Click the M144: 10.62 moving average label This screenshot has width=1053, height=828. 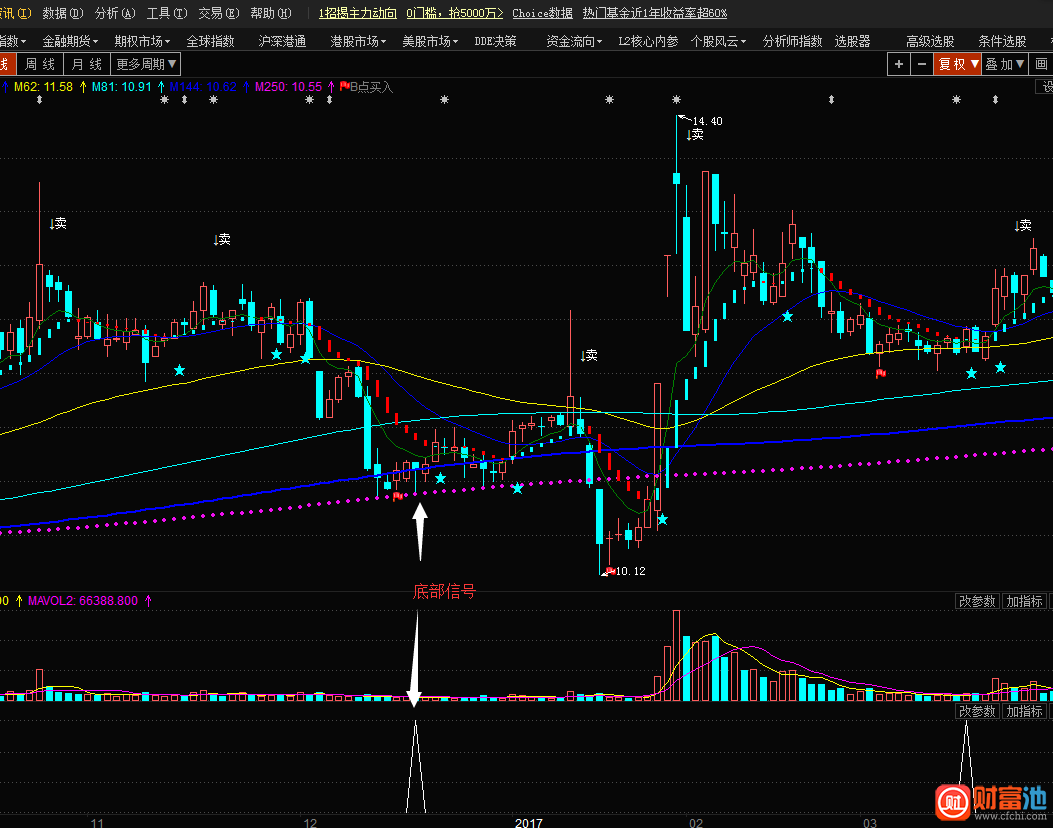coord(203,87)
